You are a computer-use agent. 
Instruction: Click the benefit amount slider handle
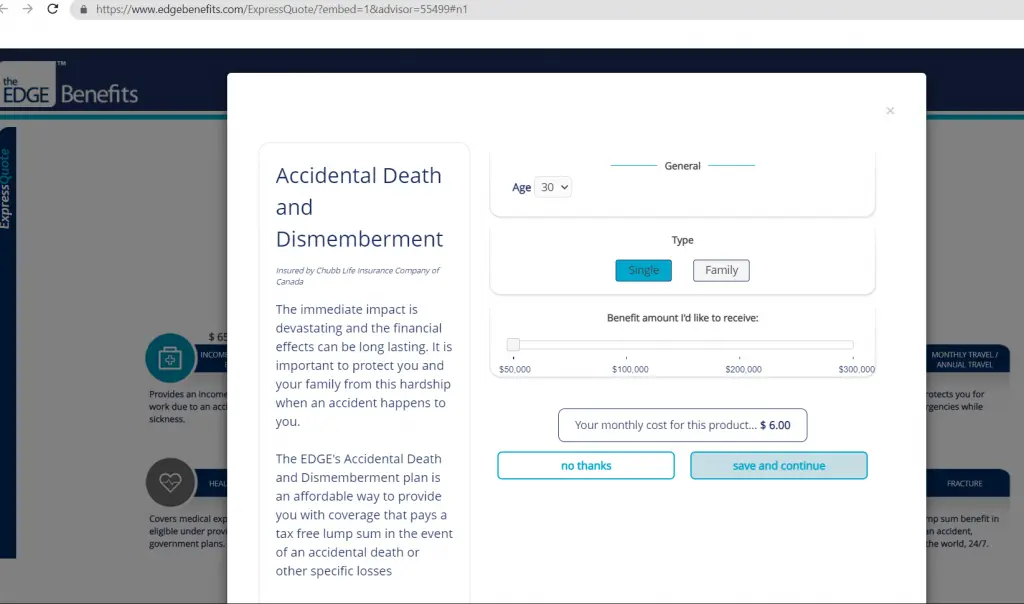pos(513,345)
